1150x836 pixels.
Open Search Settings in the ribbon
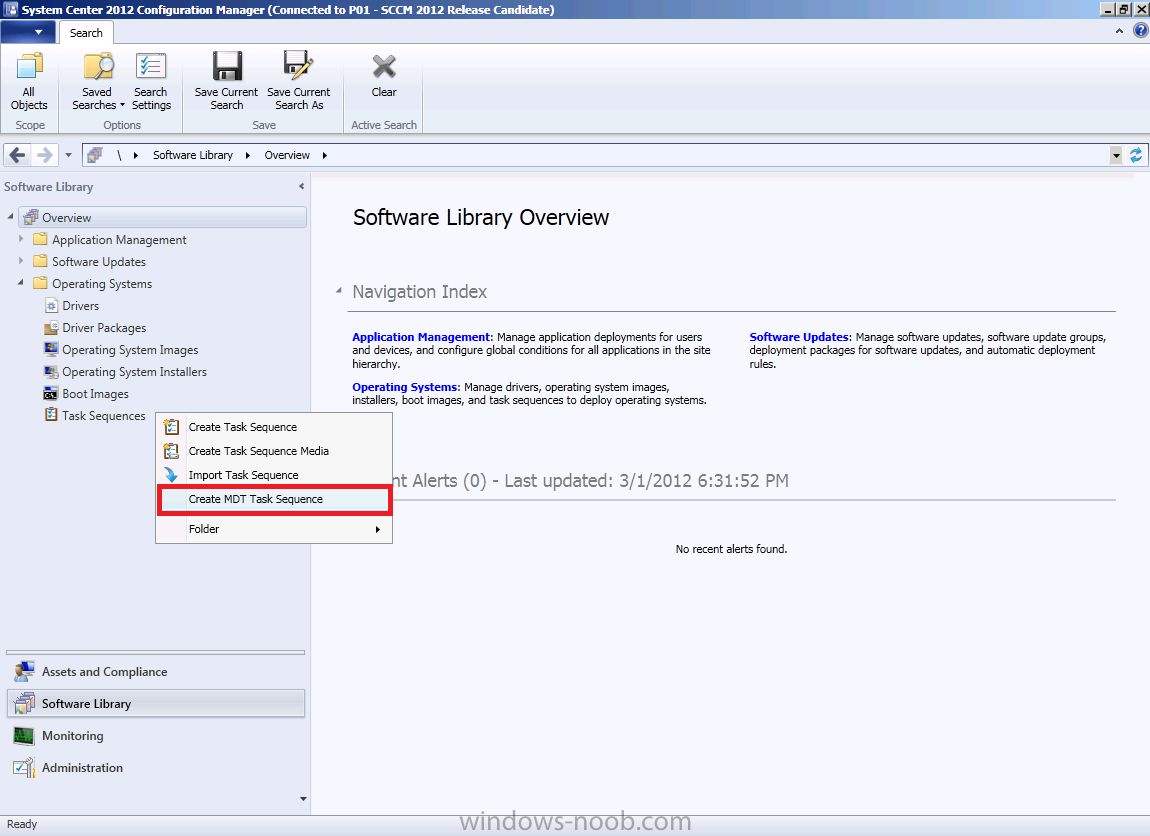pos(151,81)
